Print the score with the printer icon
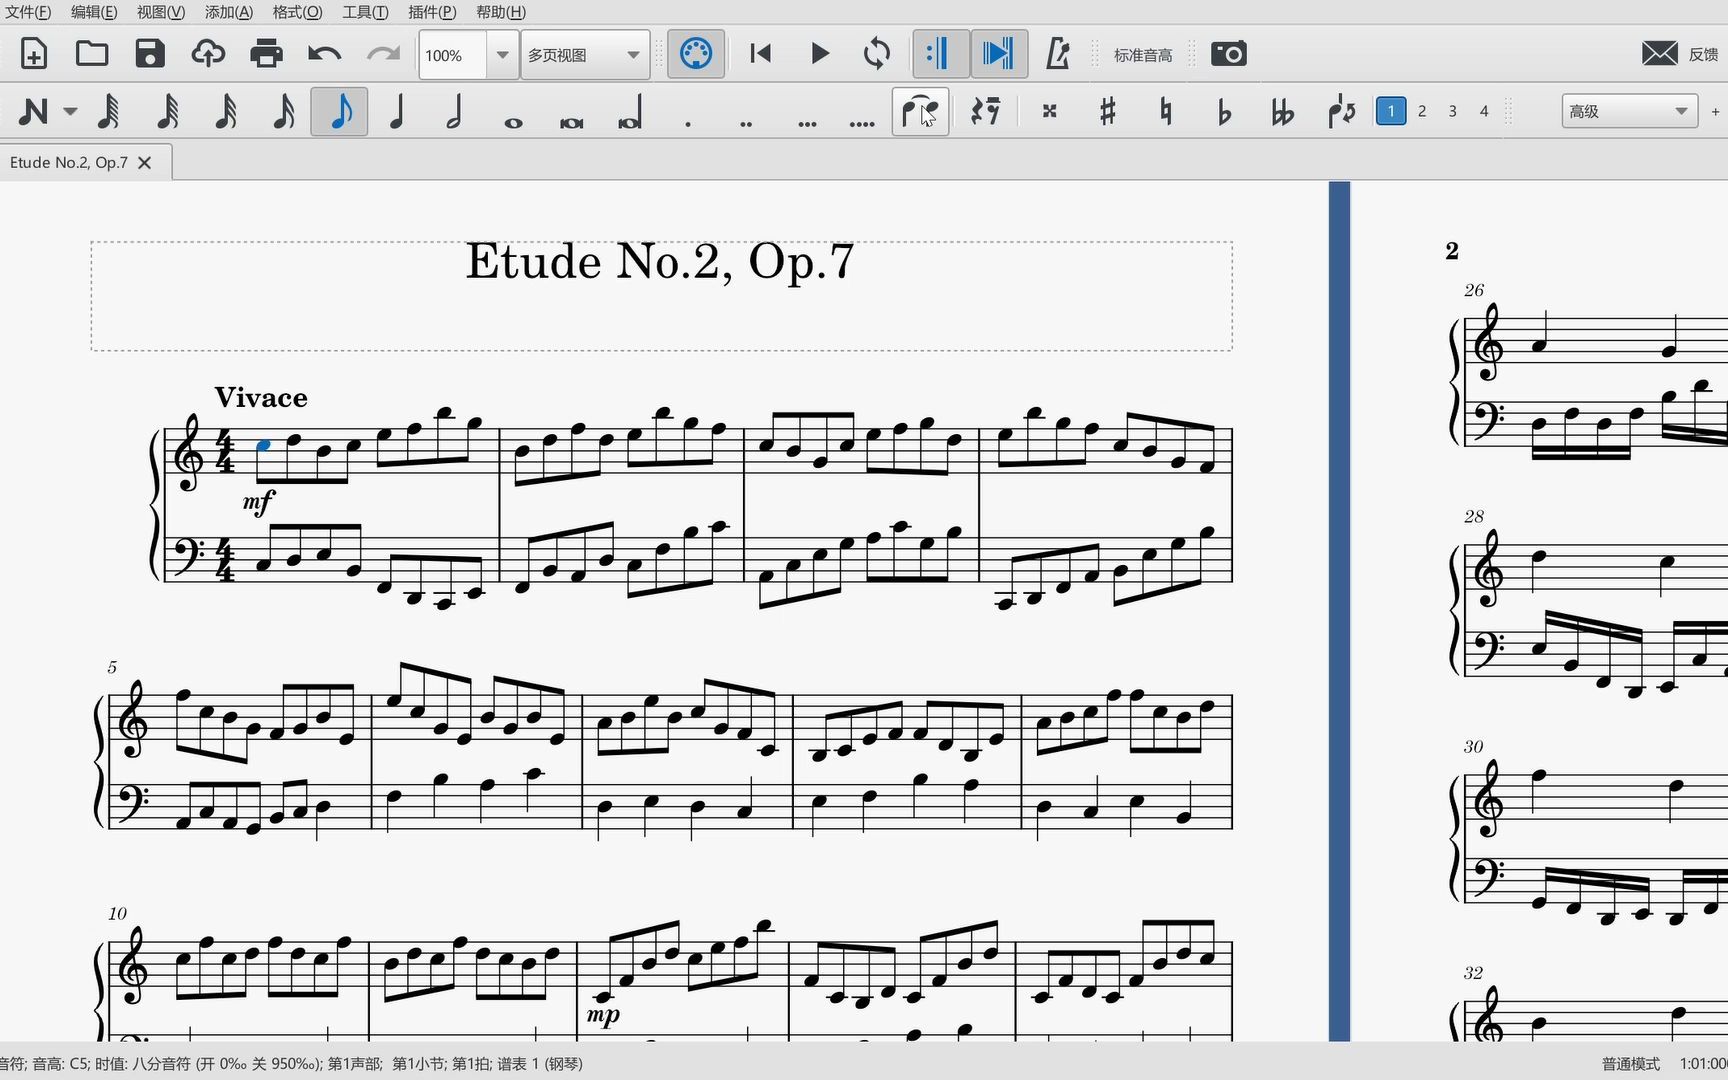The image size is (1728, 1080). (x=266, y=54)
